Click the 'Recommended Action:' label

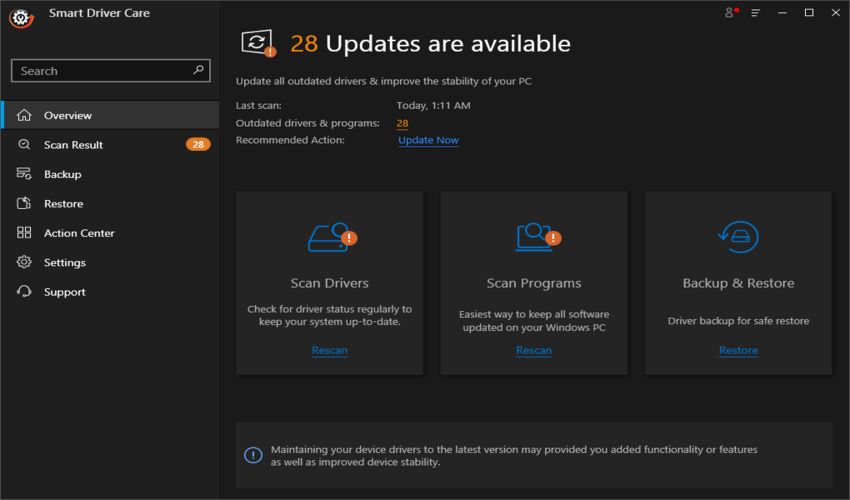click(x=290, y=140)
